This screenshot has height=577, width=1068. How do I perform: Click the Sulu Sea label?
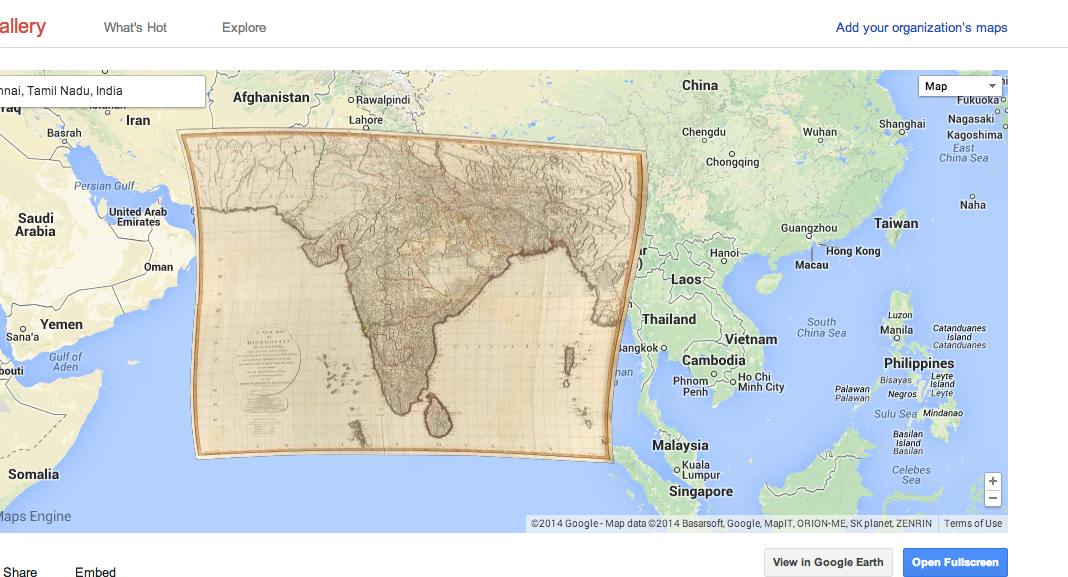pos(895,414)
